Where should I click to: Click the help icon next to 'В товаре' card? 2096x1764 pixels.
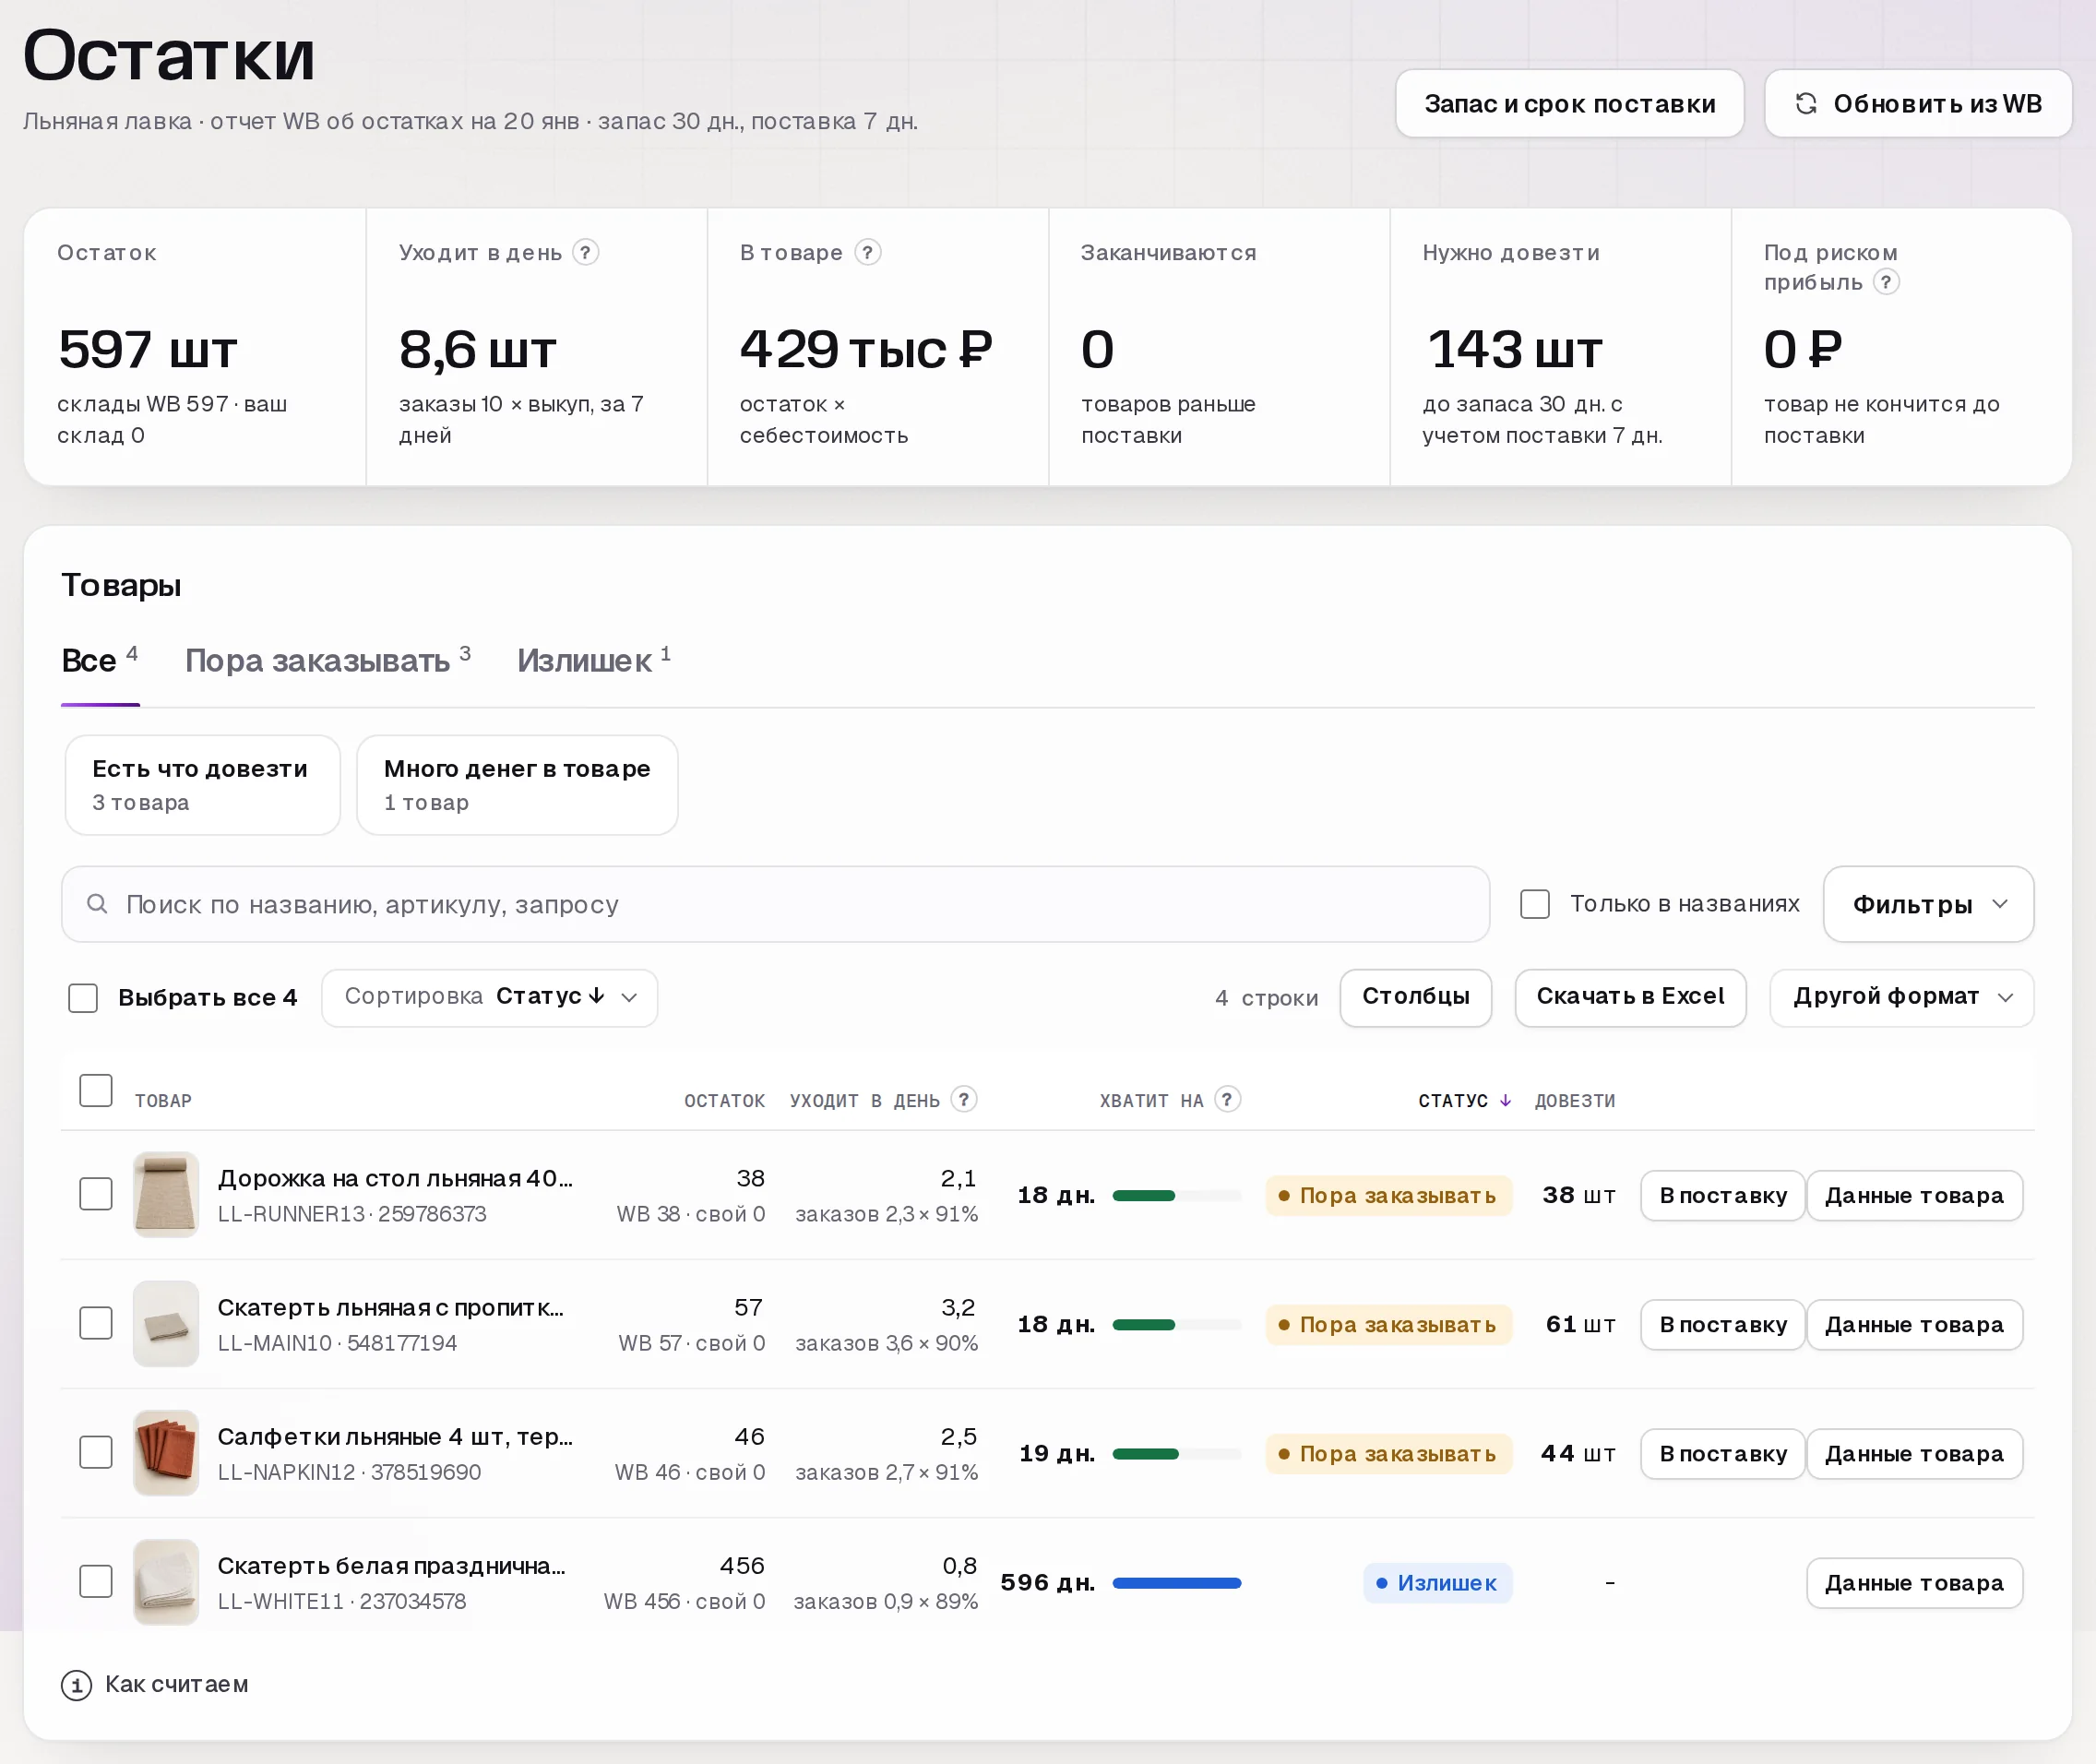click(x=868, y=252)
